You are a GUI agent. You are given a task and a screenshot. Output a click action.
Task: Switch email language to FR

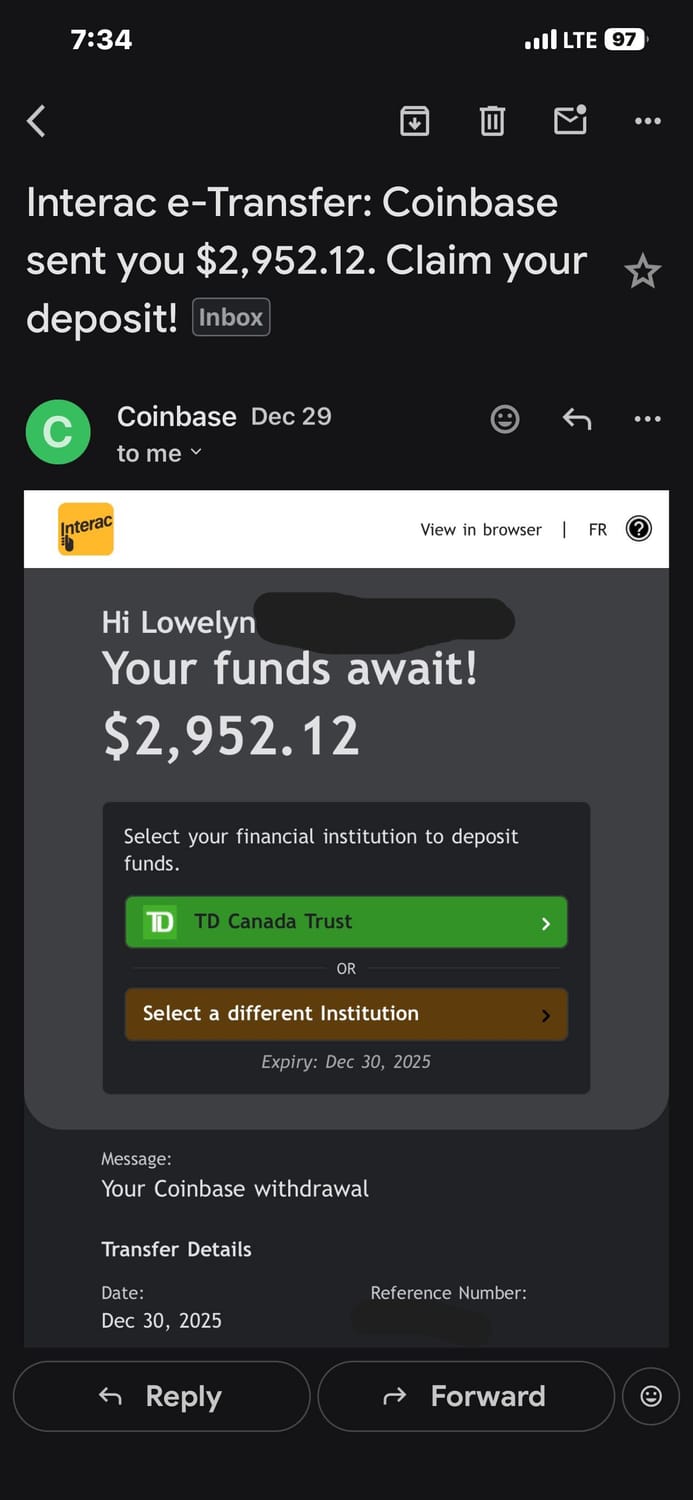pyautogui.click(x=598, y=530)
